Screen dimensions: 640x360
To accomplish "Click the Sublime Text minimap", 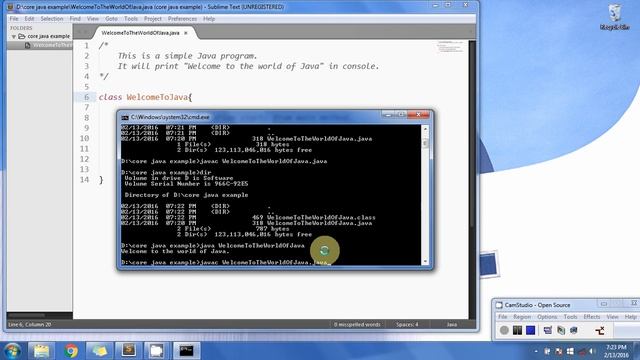I will click(x=451, y=47).
